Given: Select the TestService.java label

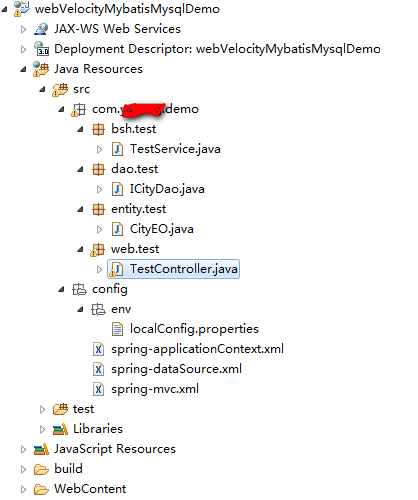Looking at the screenshot, I should (175, 149).
